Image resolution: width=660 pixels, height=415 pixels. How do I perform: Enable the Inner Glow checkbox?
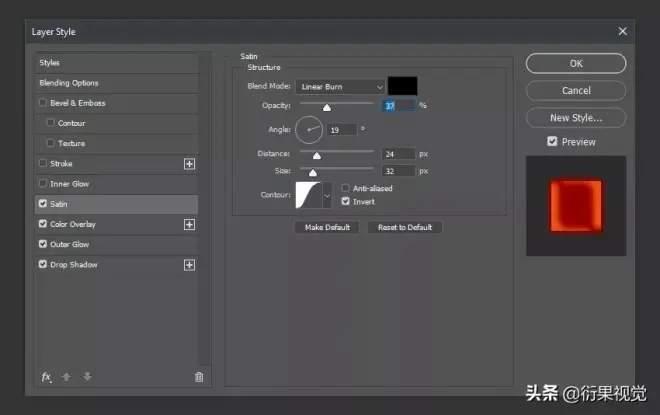[43, 183]
